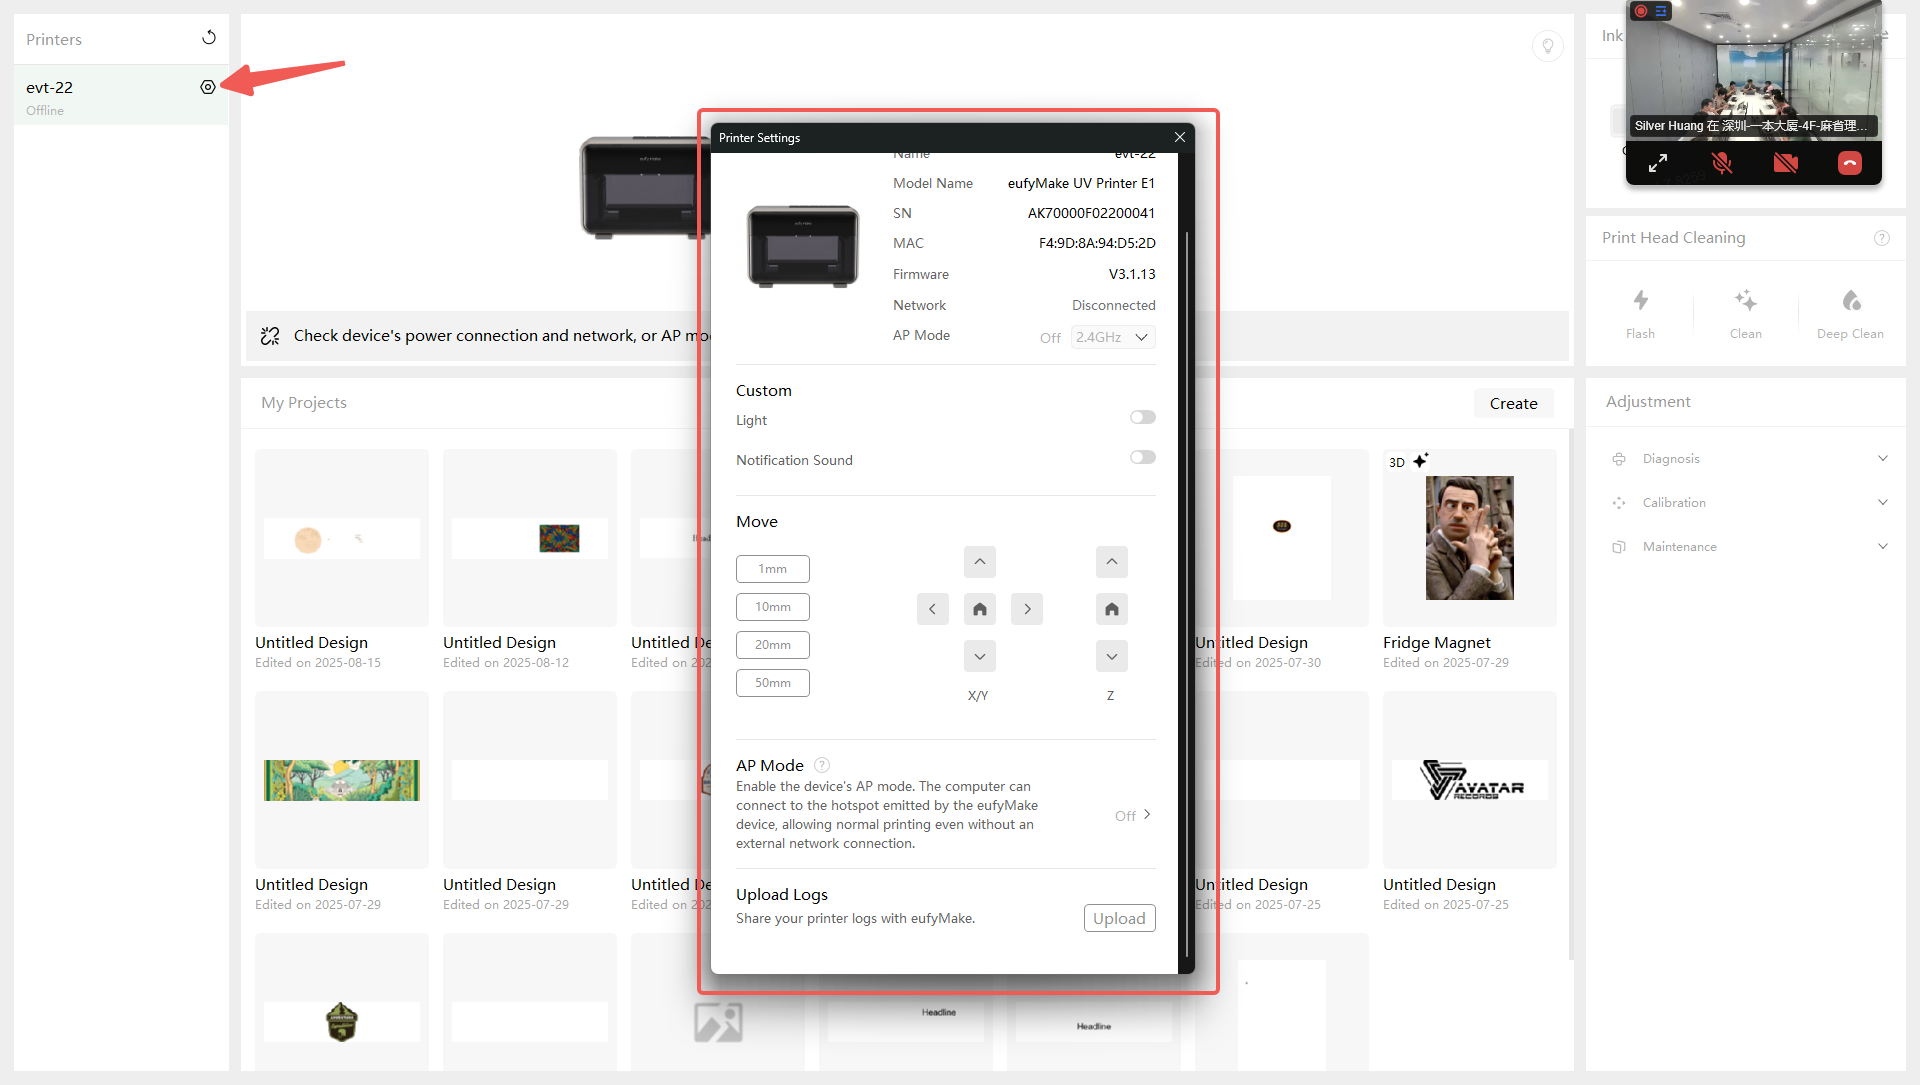
Task: Home the Z axis
Action: 1112,609
